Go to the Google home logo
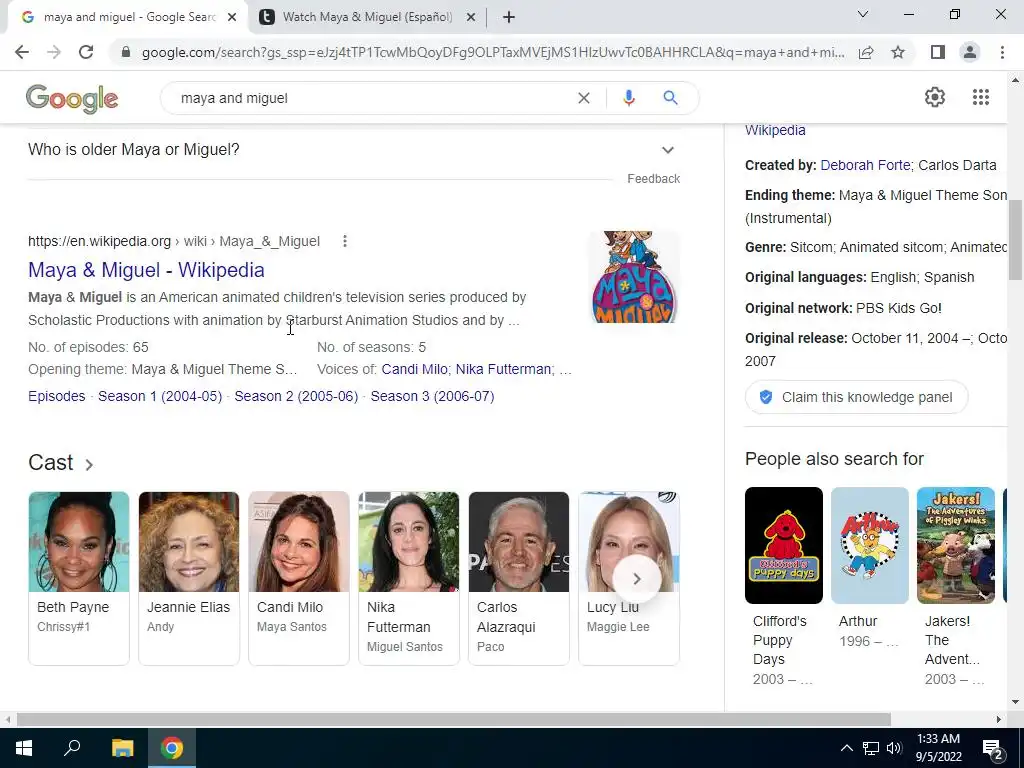Image resolution: width=1024 pixels, height=768 pixels. click(x=72, y=99)
